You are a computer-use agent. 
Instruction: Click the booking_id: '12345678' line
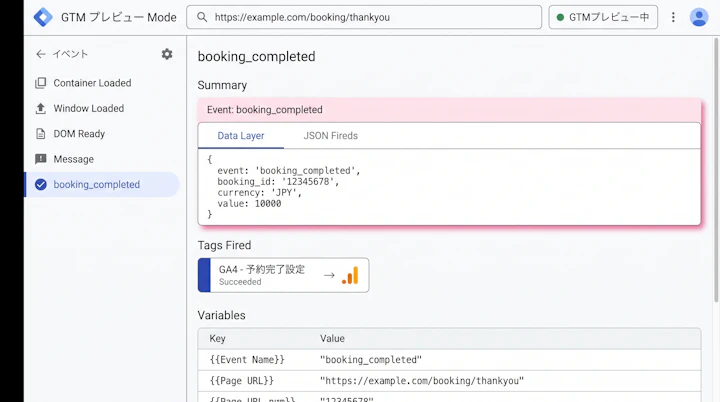click(x=278, y=181)
